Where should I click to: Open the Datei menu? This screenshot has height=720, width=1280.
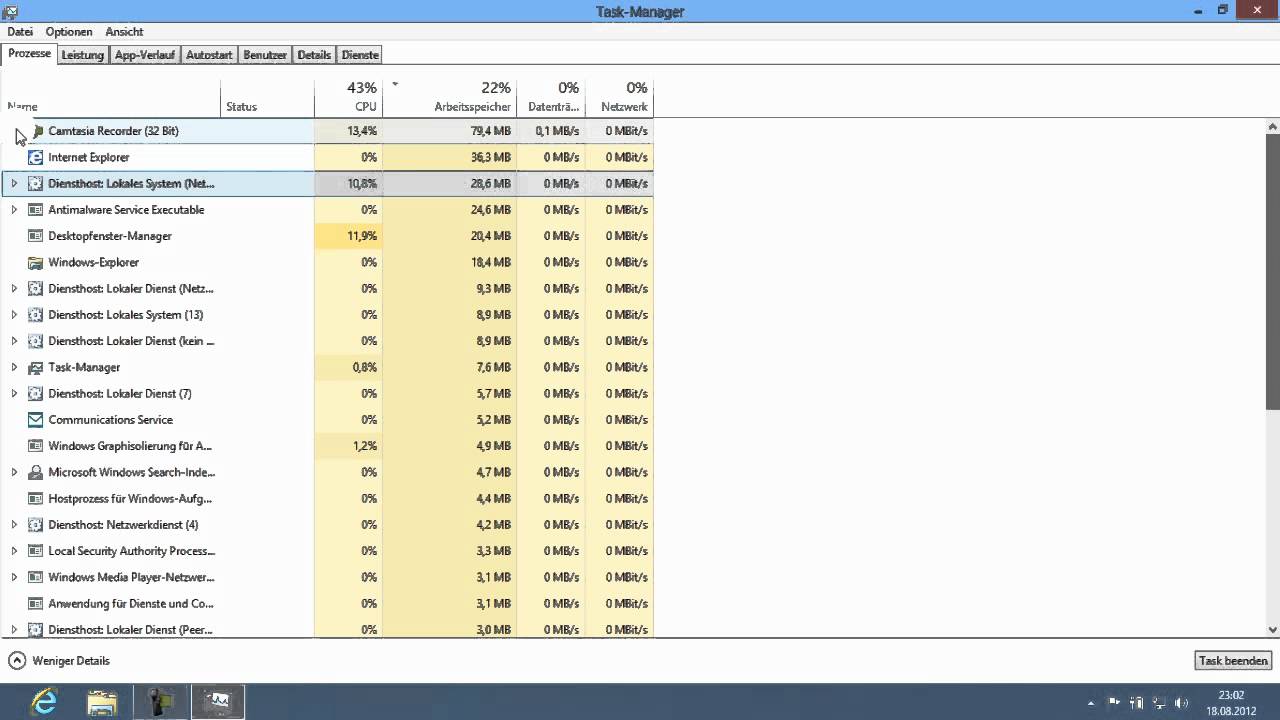point(20,32)
